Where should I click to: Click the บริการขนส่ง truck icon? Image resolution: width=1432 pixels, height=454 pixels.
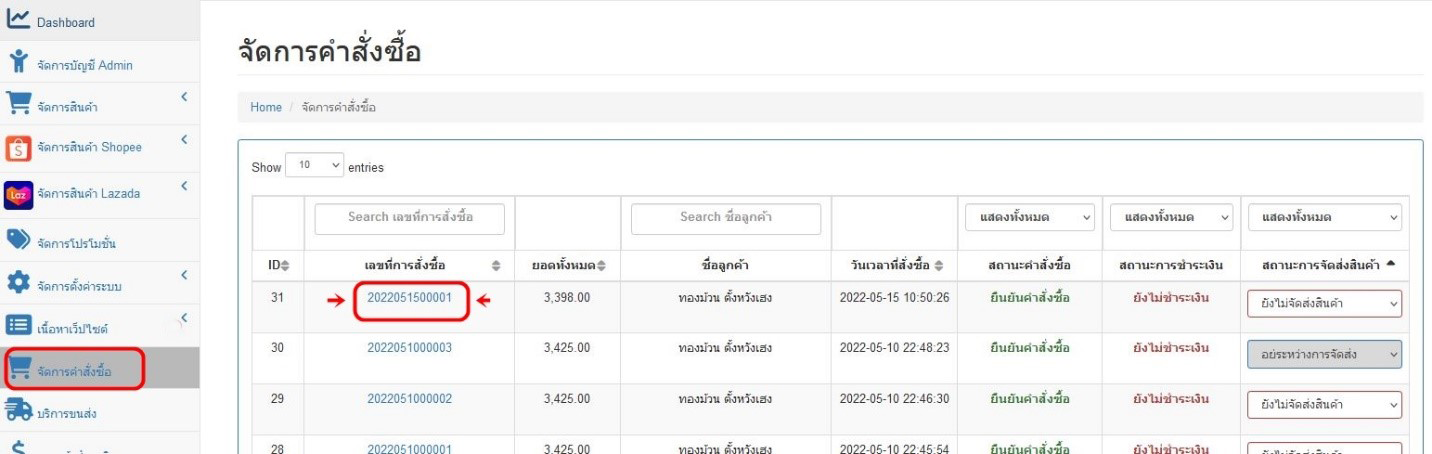(19, 412)
